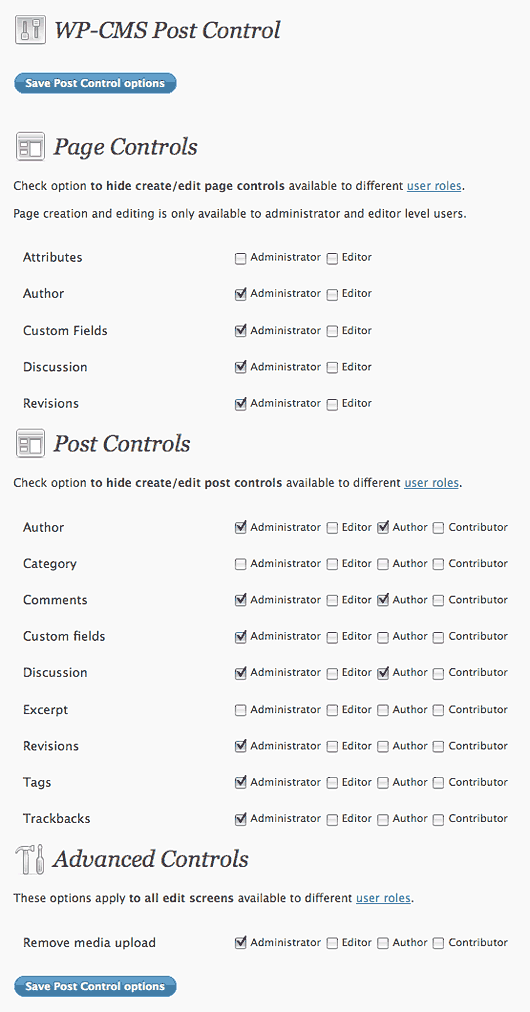Click the bottom Save Post Control options button
Viewport: 530px width, 1012px height.
(x=95, y=986)
